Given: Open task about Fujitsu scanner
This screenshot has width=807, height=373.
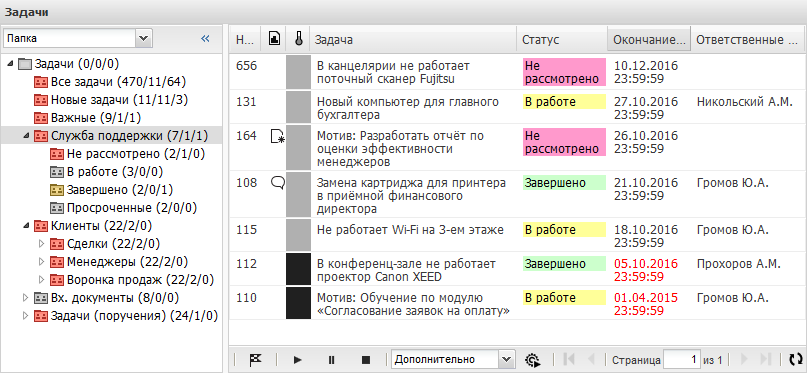Looking at the screenshot, I should tap(394, 72).
